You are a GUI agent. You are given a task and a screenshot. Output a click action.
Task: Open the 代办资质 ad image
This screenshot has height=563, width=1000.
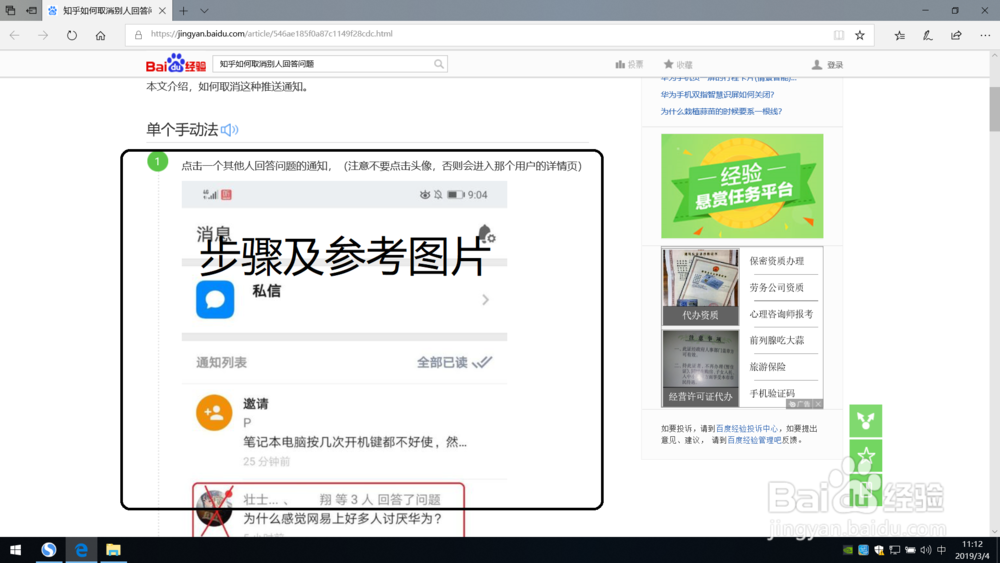click(700, 286)
